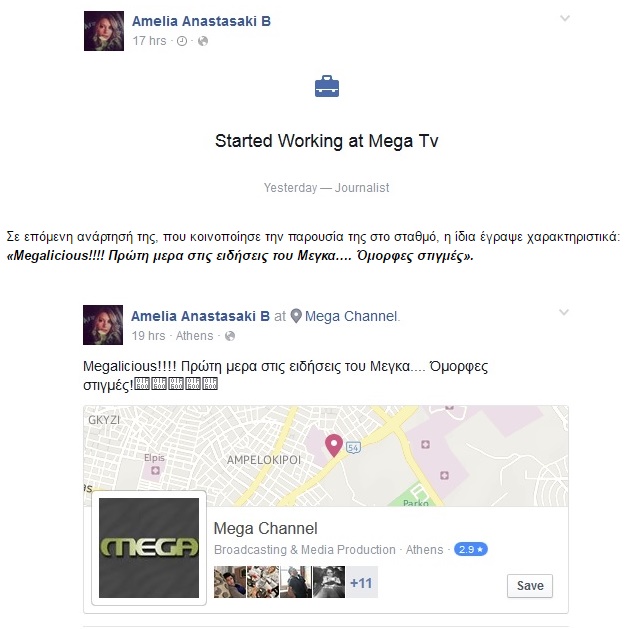The image size is (627, 629).
Task: Click the globe privacy icon on first post
Action: [203, 41]
